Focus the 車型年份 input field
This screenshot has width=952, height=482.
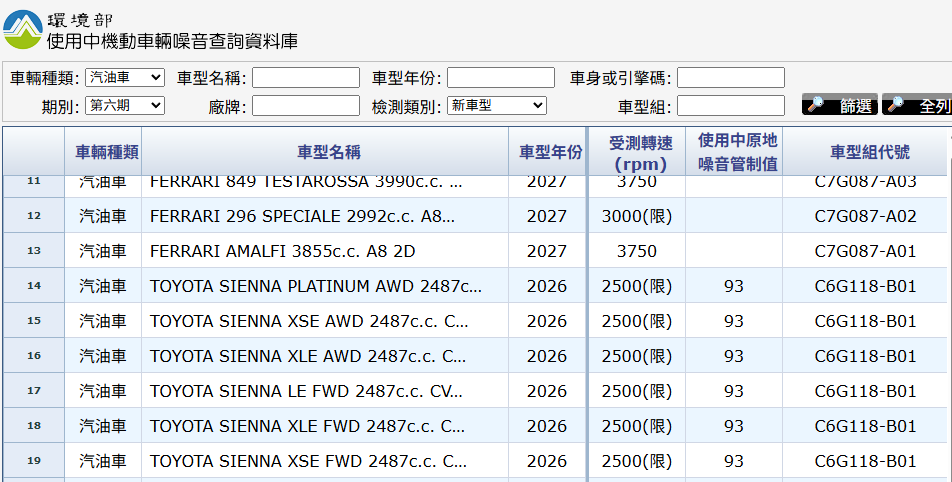tap(501, 78)
